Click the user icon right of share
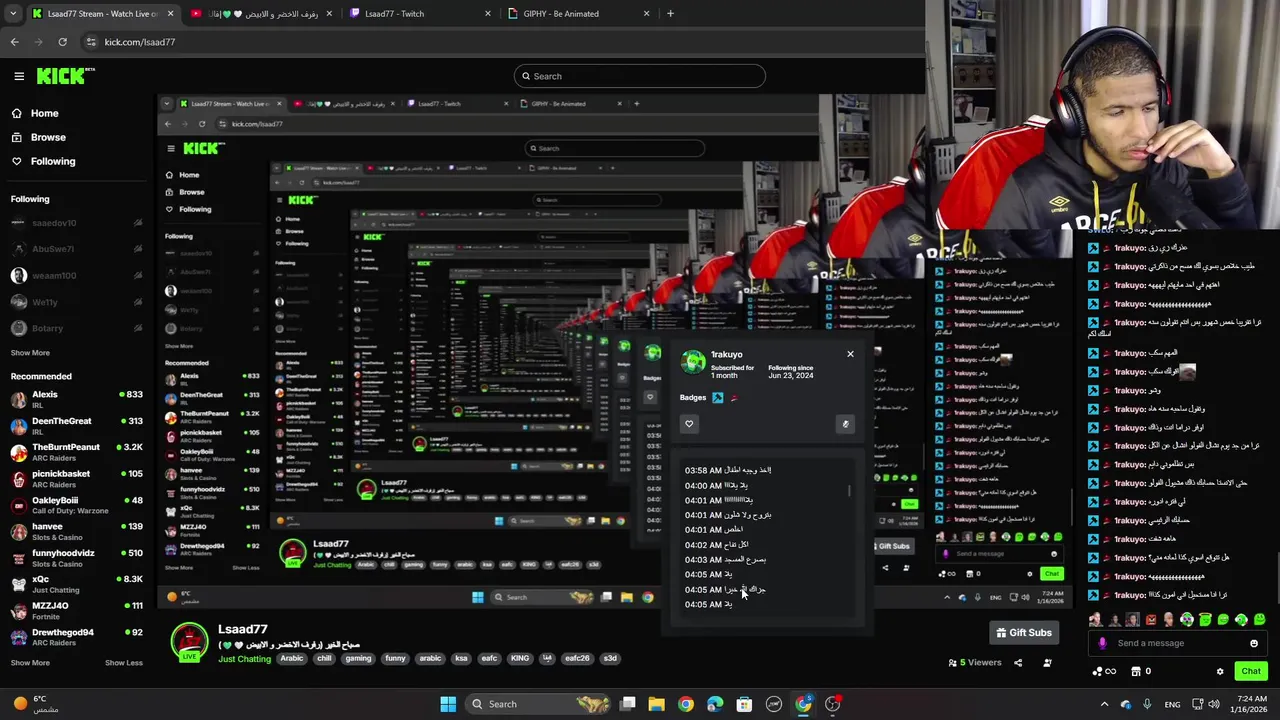The height and width of the screenshot is (720, 1280). point(1047,662)
